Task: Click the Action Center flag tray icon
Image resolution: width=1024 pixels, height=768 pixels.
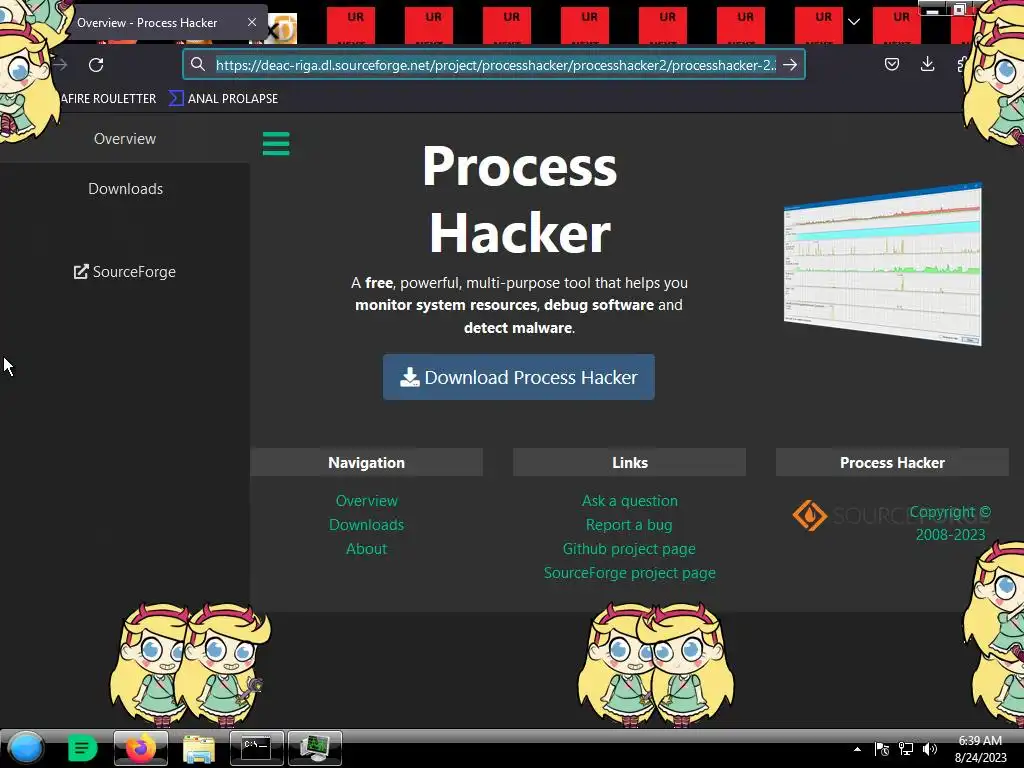Action: pyautogui.click(x=882, y=749)
